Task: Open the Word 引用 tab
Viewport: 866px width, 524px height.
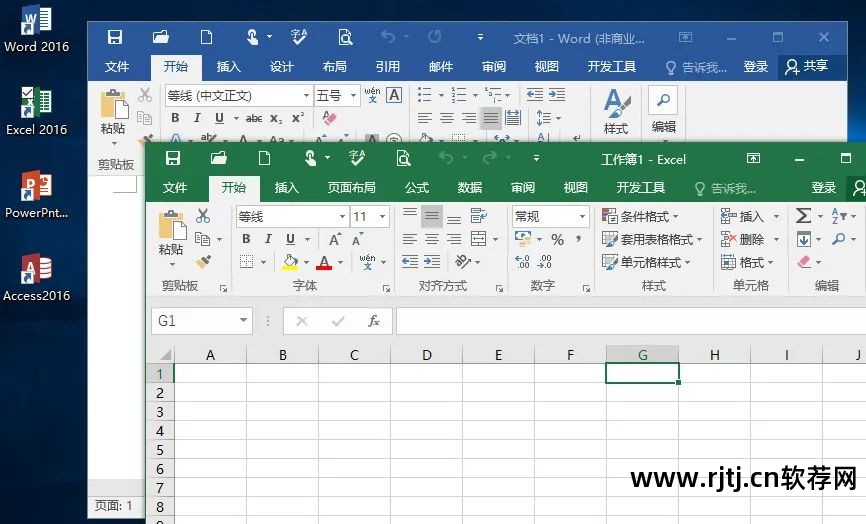Action: (x=387, y=67)
